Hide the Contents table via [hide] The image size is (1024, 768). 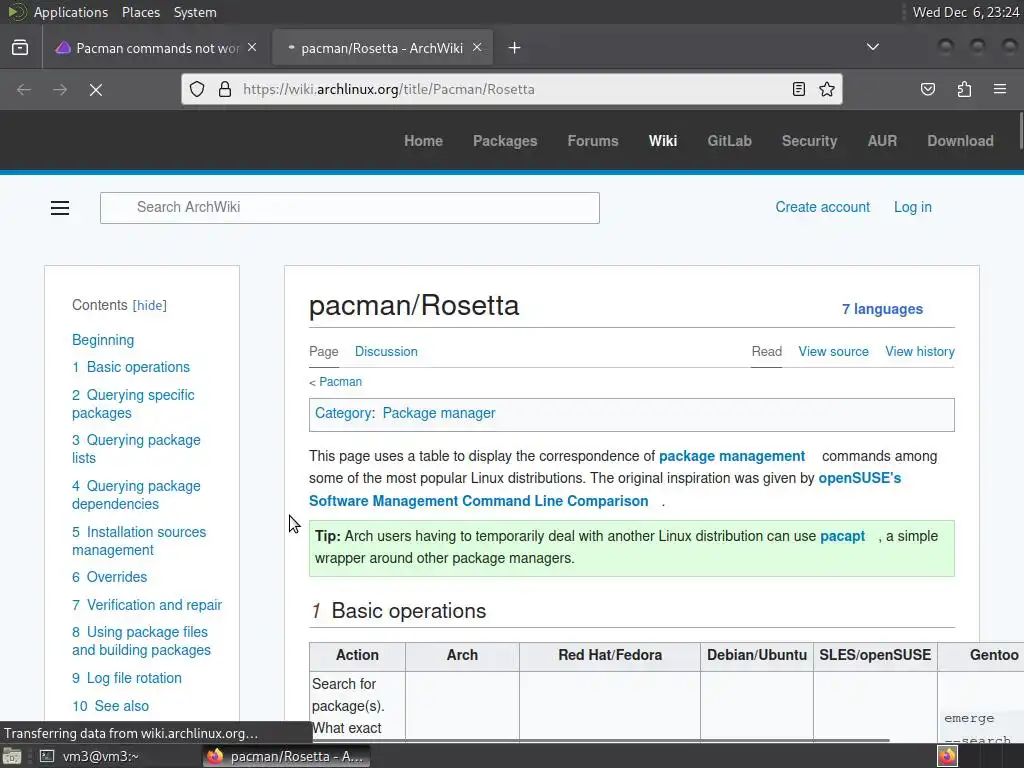point(150,306)
